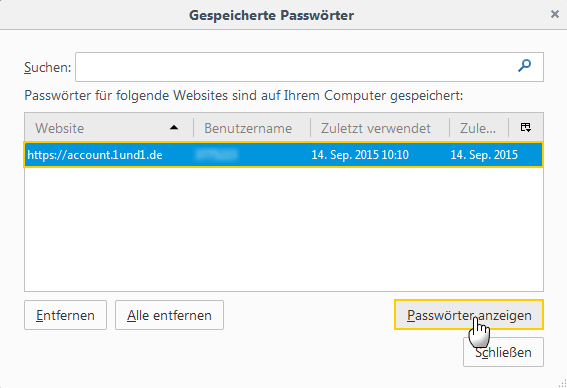Show passwords with Passwörter anzeigen

[469, 315]
